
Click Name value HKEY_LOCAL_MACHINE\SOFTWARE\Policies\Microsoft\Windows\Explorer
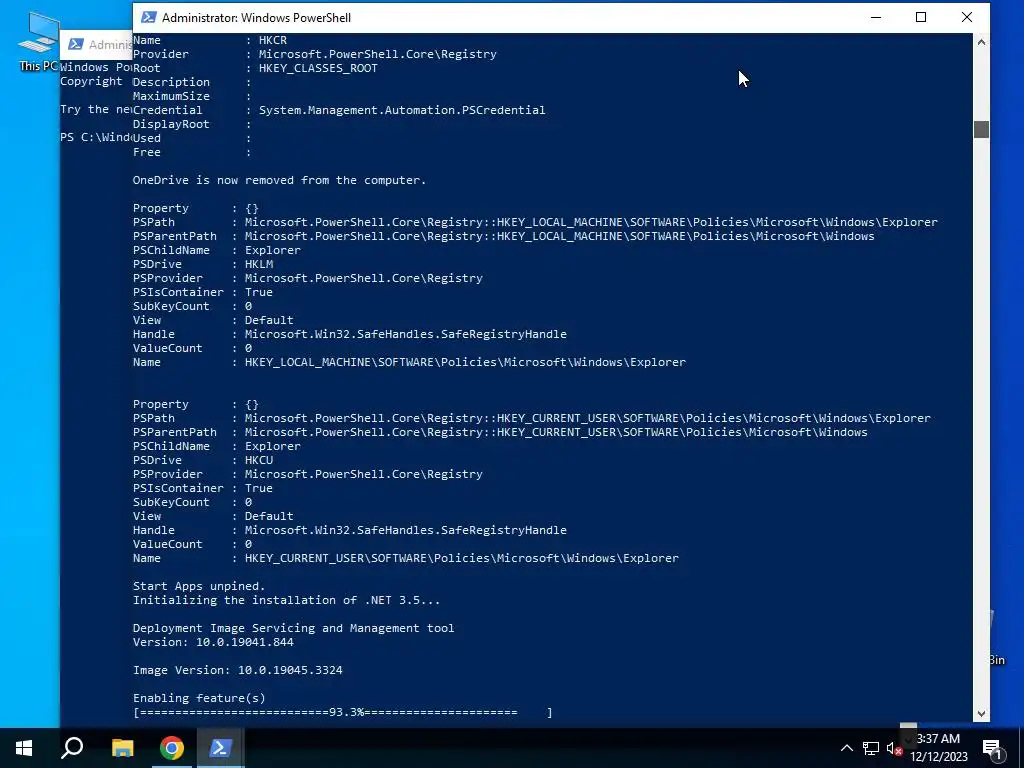point(466,362)
